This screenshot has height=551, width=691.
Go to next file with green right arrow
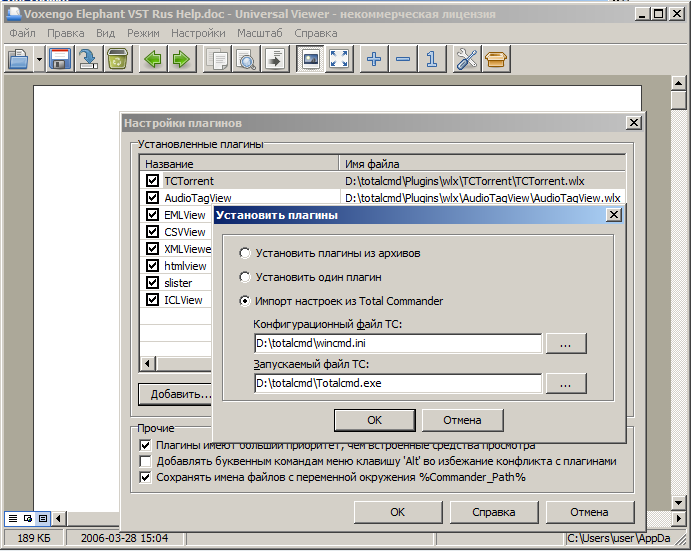[x=181, y=59]
